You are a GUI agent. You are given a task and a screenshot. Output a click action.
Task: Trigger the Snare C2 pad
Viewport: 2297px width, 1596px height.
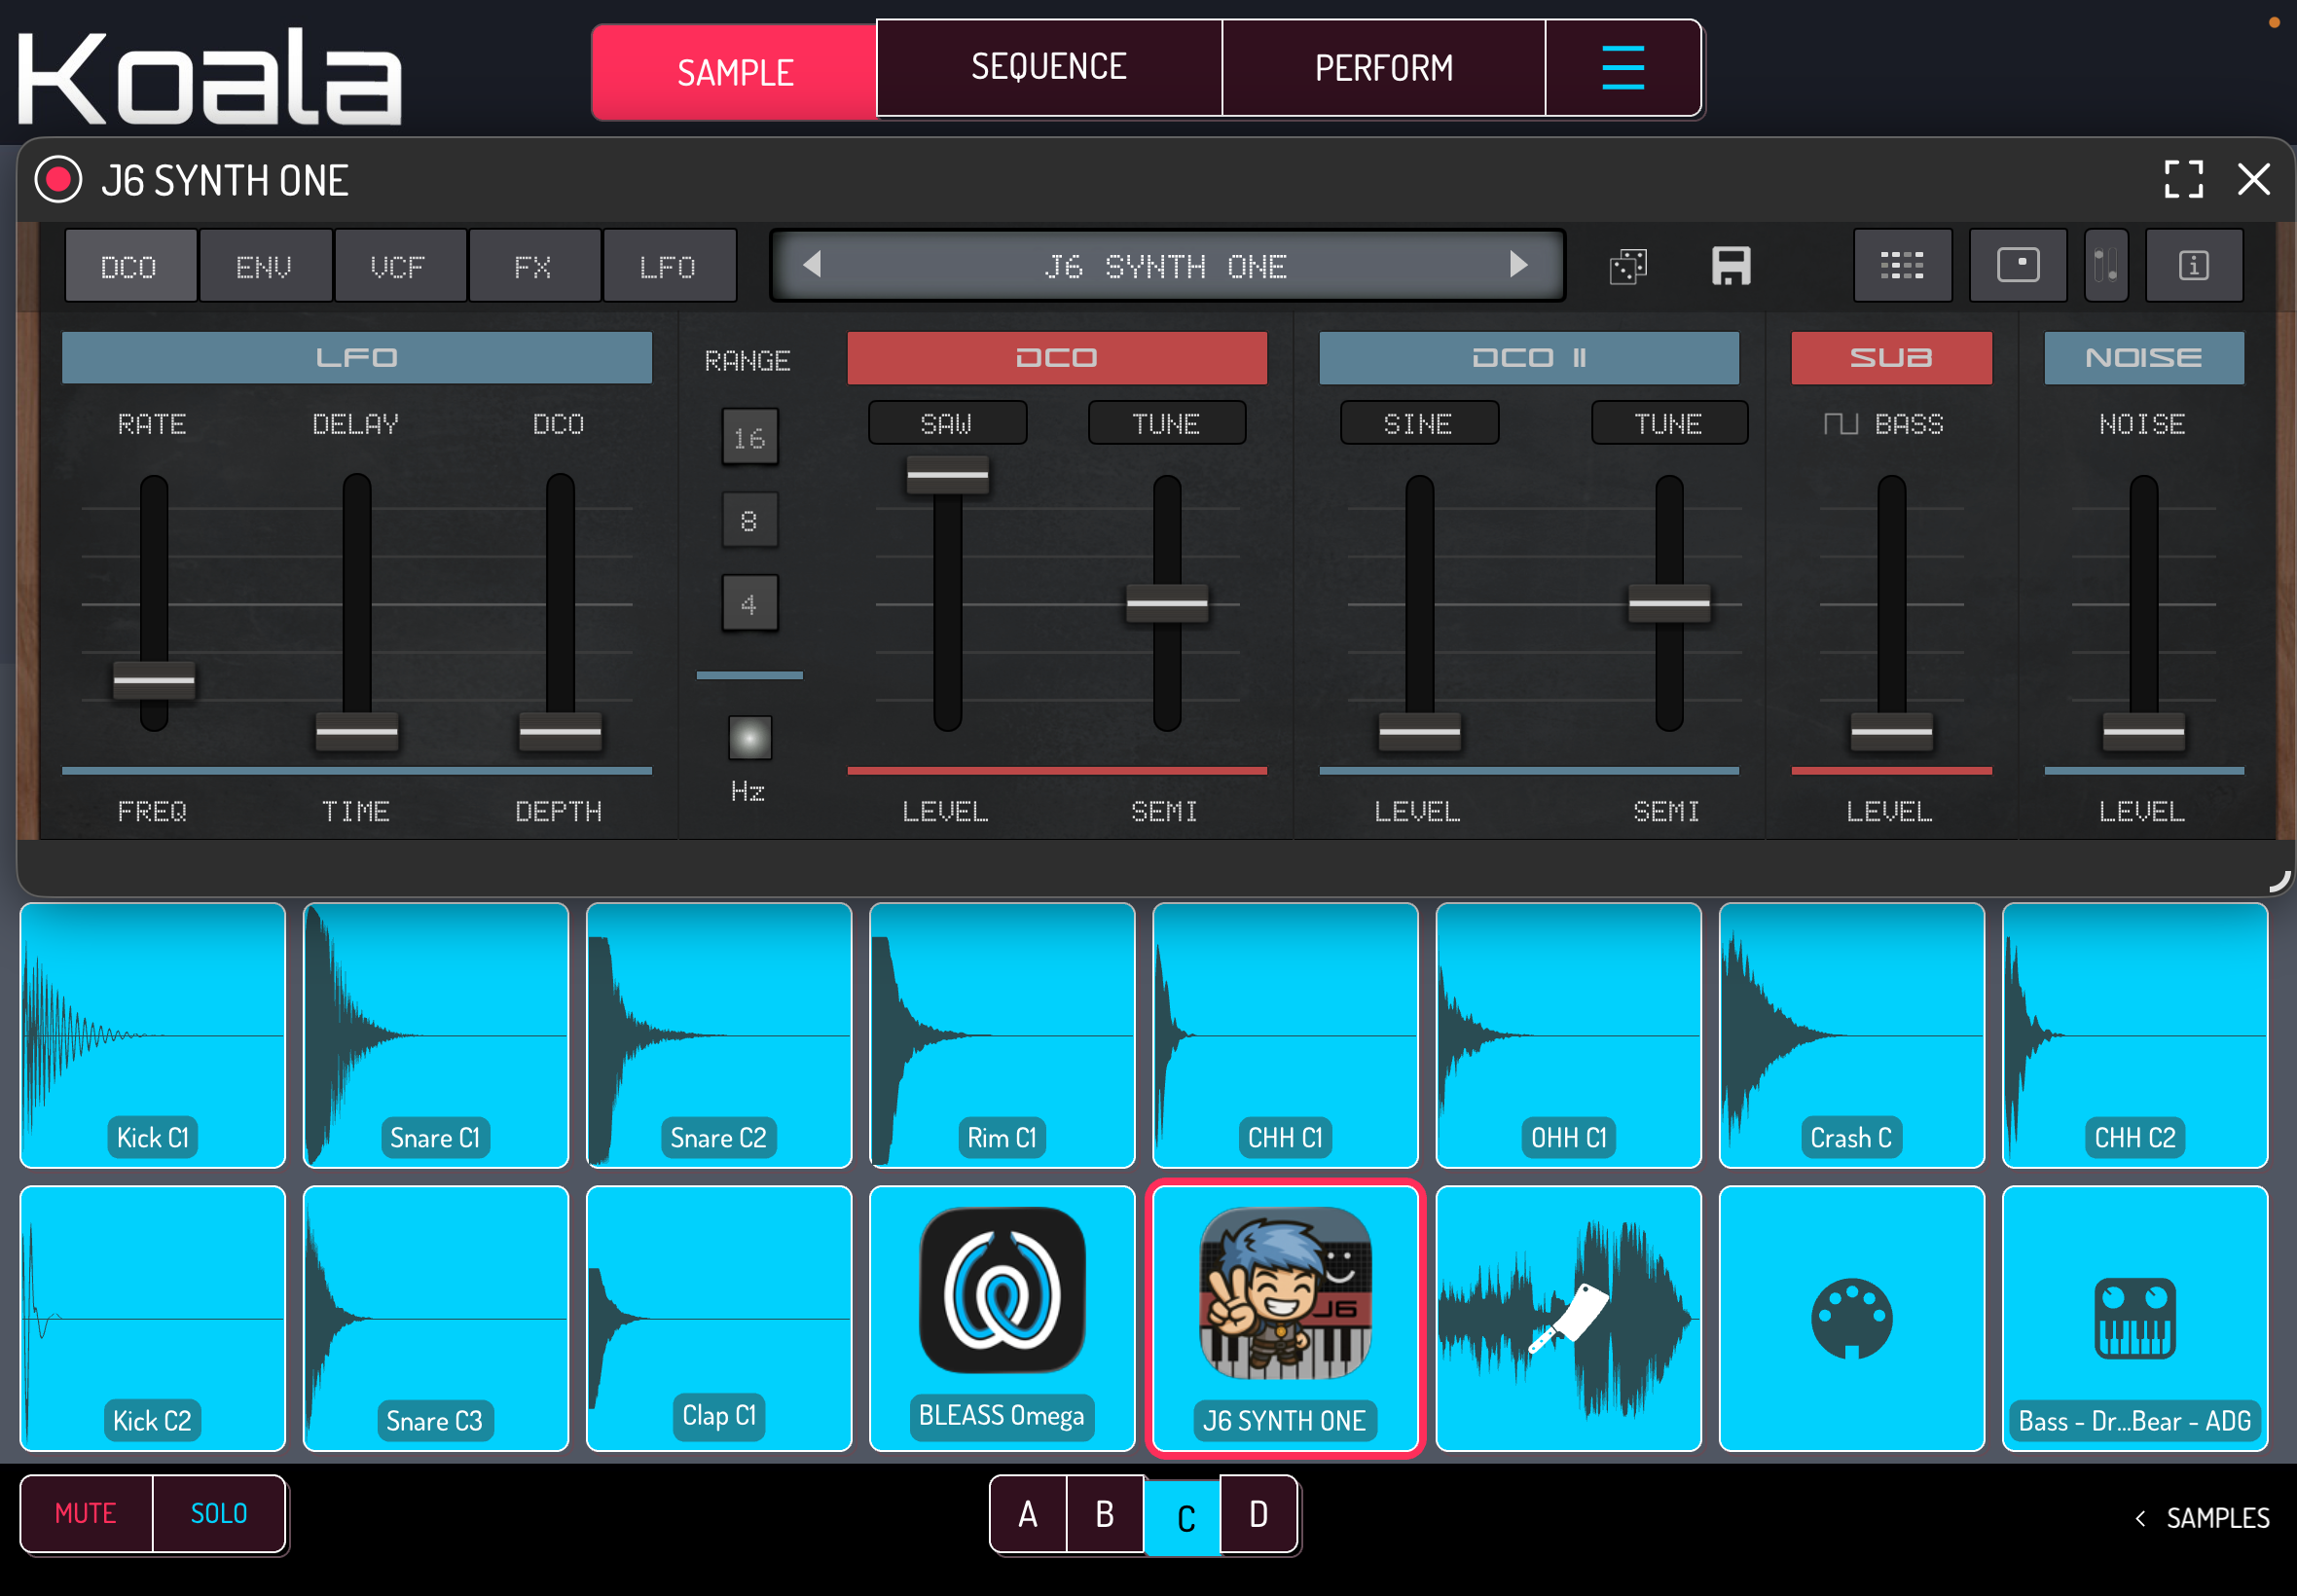pyautogui.click(x=718, y=1035)
